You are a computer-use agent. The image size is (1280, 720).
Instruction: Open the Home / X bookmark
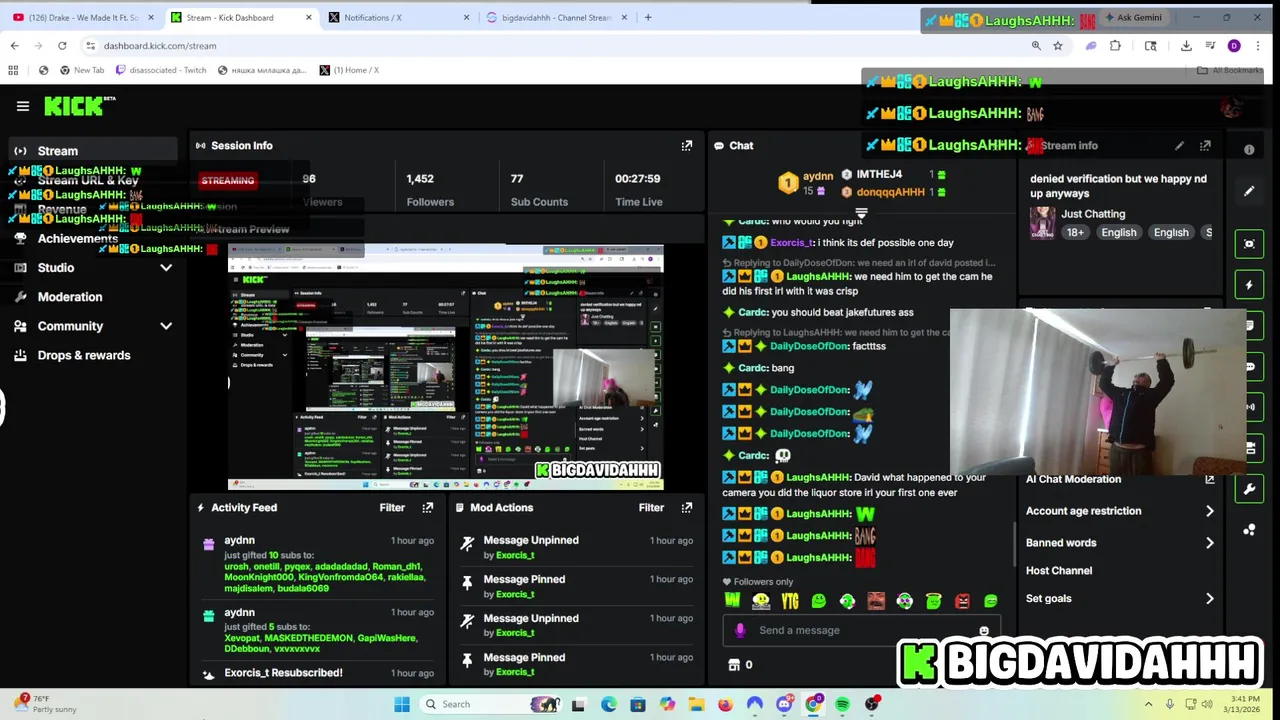pyautogui.click(x=349, y=70)
